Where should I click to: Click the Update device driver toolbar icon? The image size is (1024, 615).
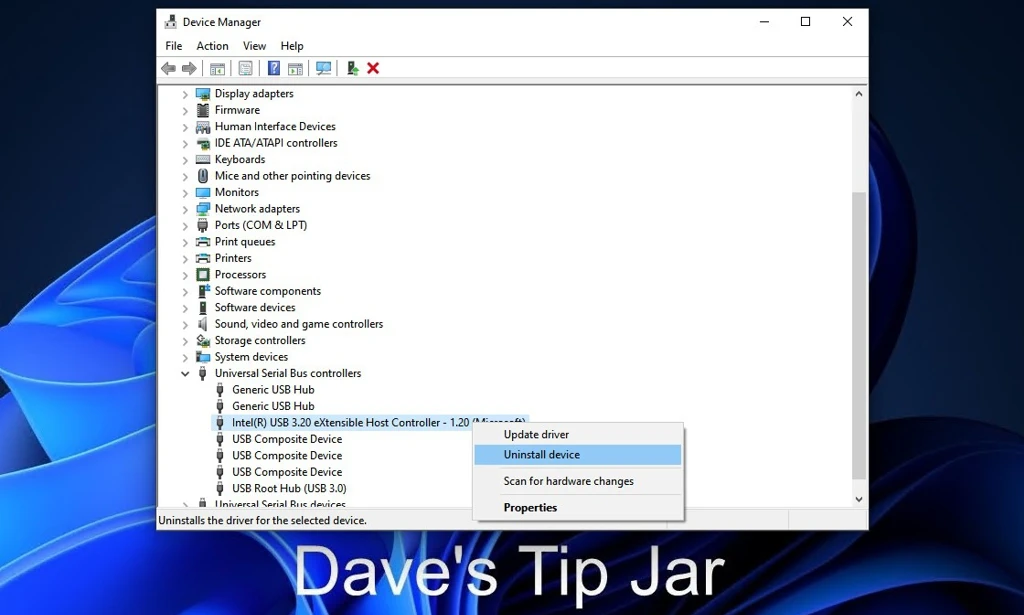click(353, 68)
